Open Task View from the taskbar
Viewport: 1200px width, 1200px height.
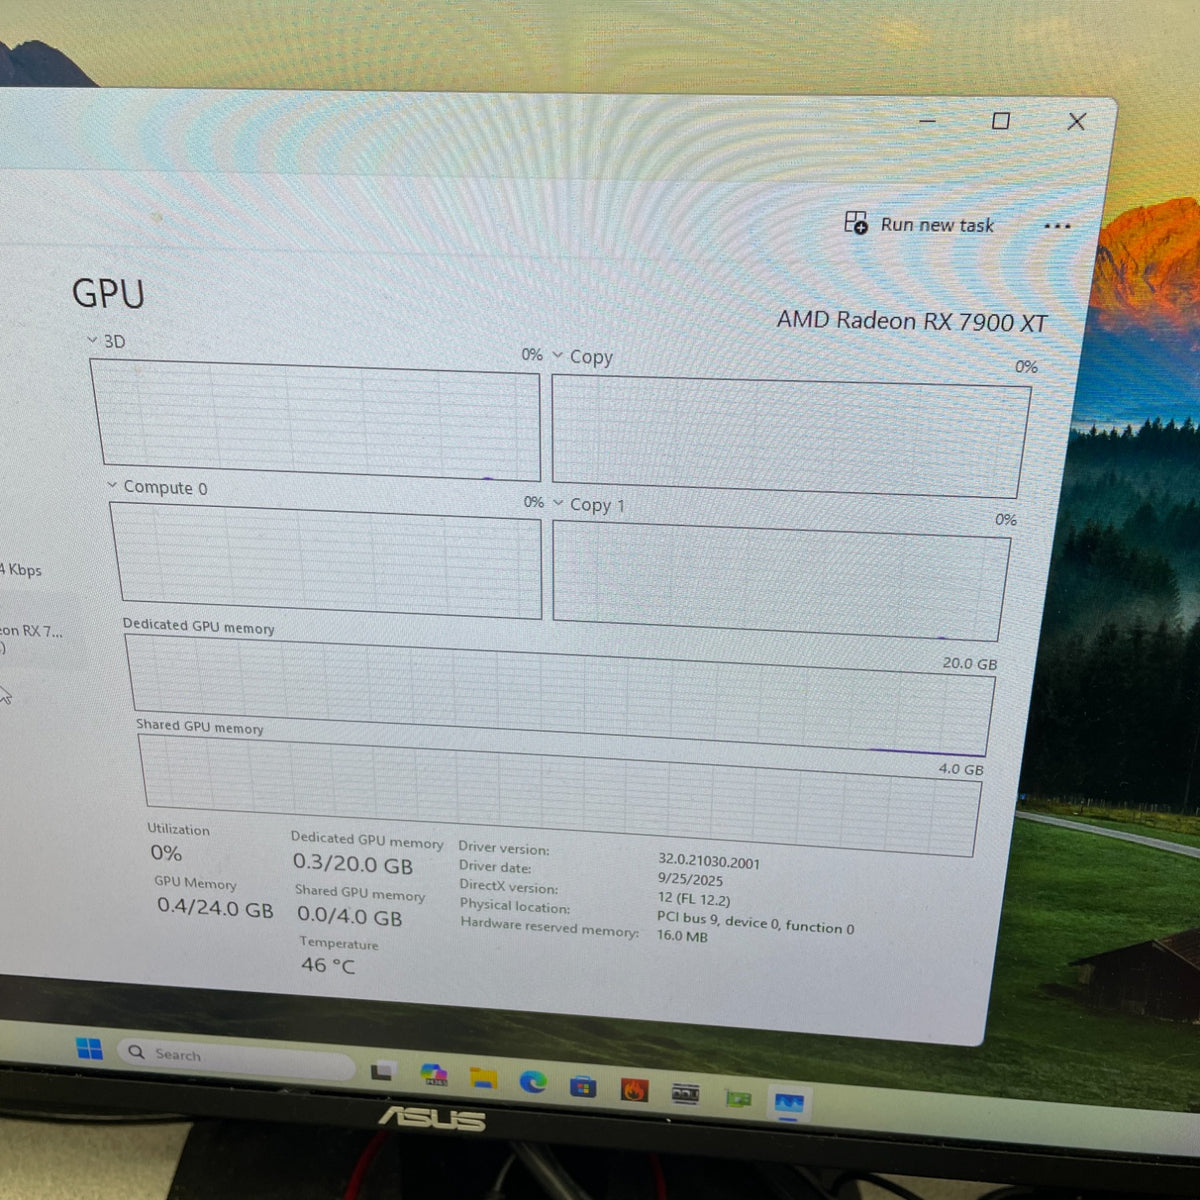coord(382,1072)
